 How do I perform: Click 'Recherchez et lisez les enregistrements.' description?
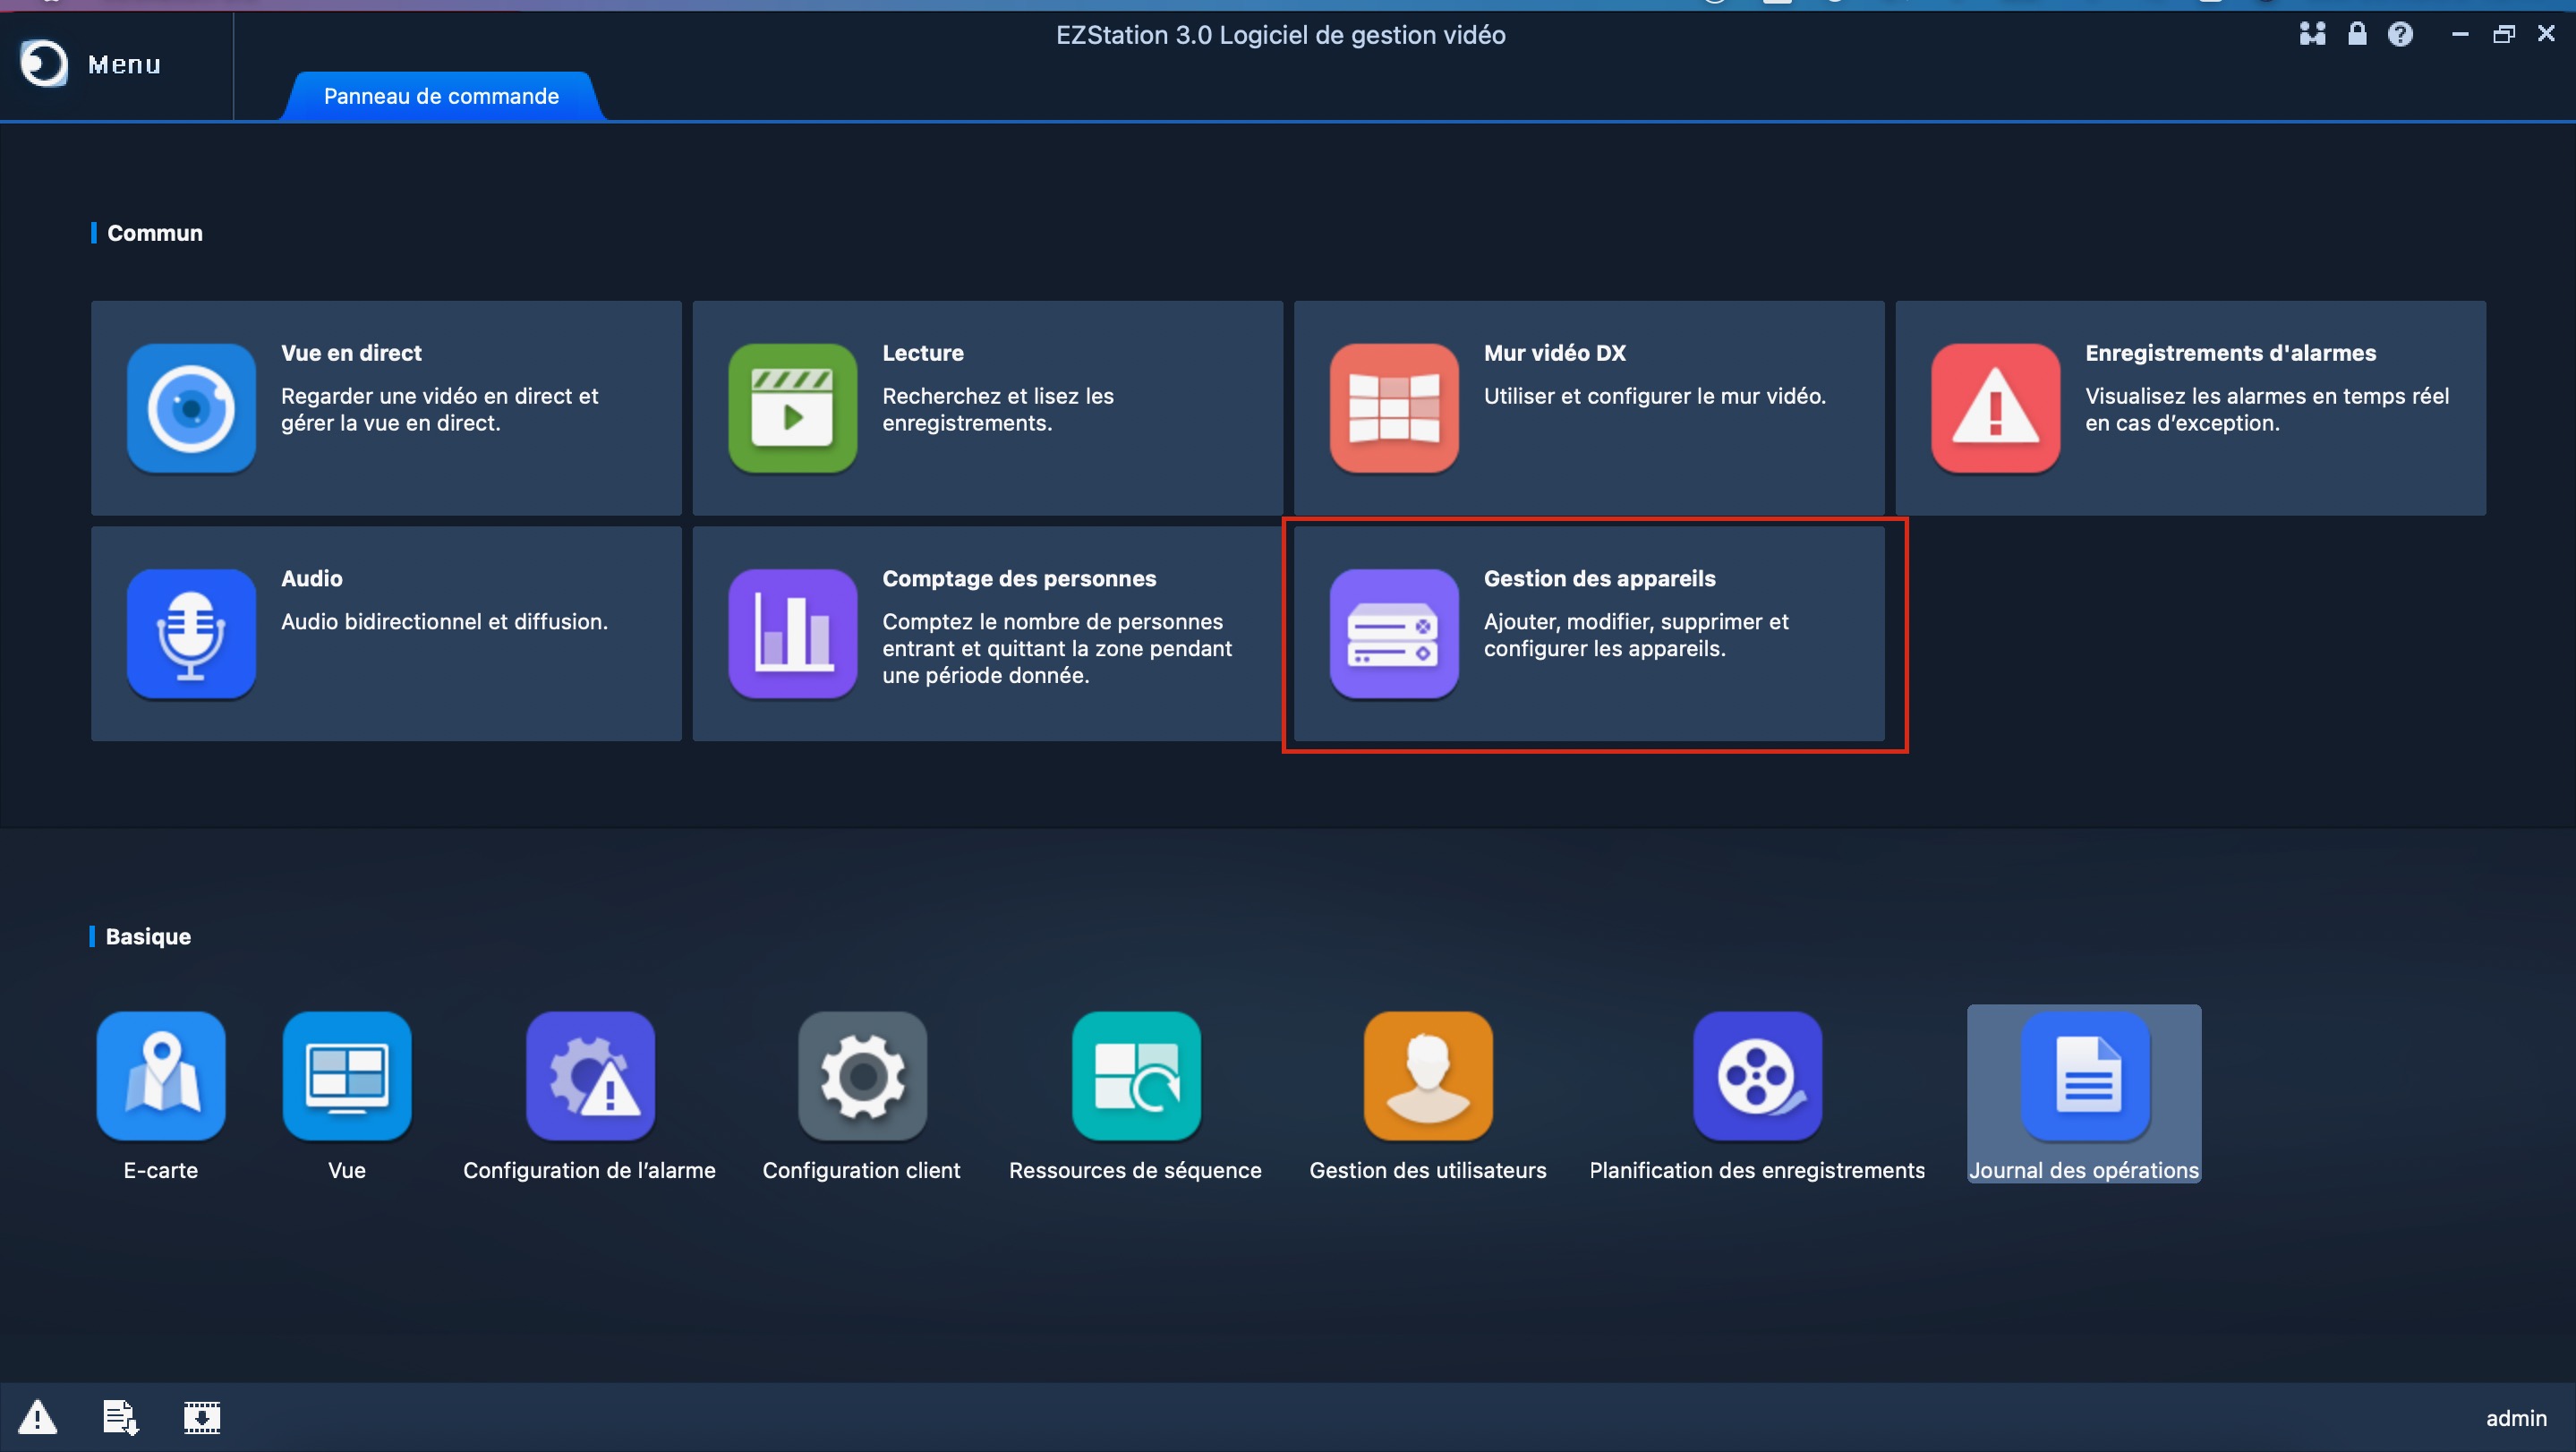(998, 409)
